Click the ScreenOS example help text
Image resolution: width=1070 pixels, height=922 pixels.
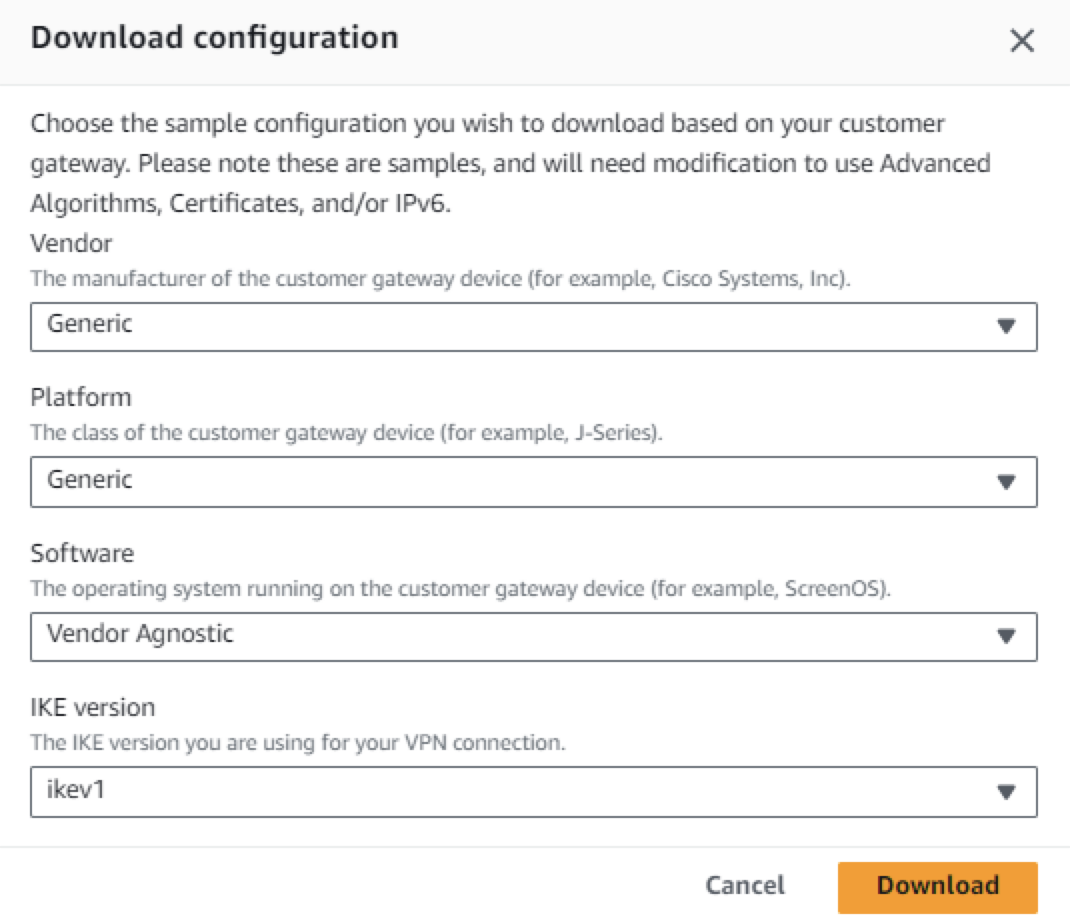[461, 588]
